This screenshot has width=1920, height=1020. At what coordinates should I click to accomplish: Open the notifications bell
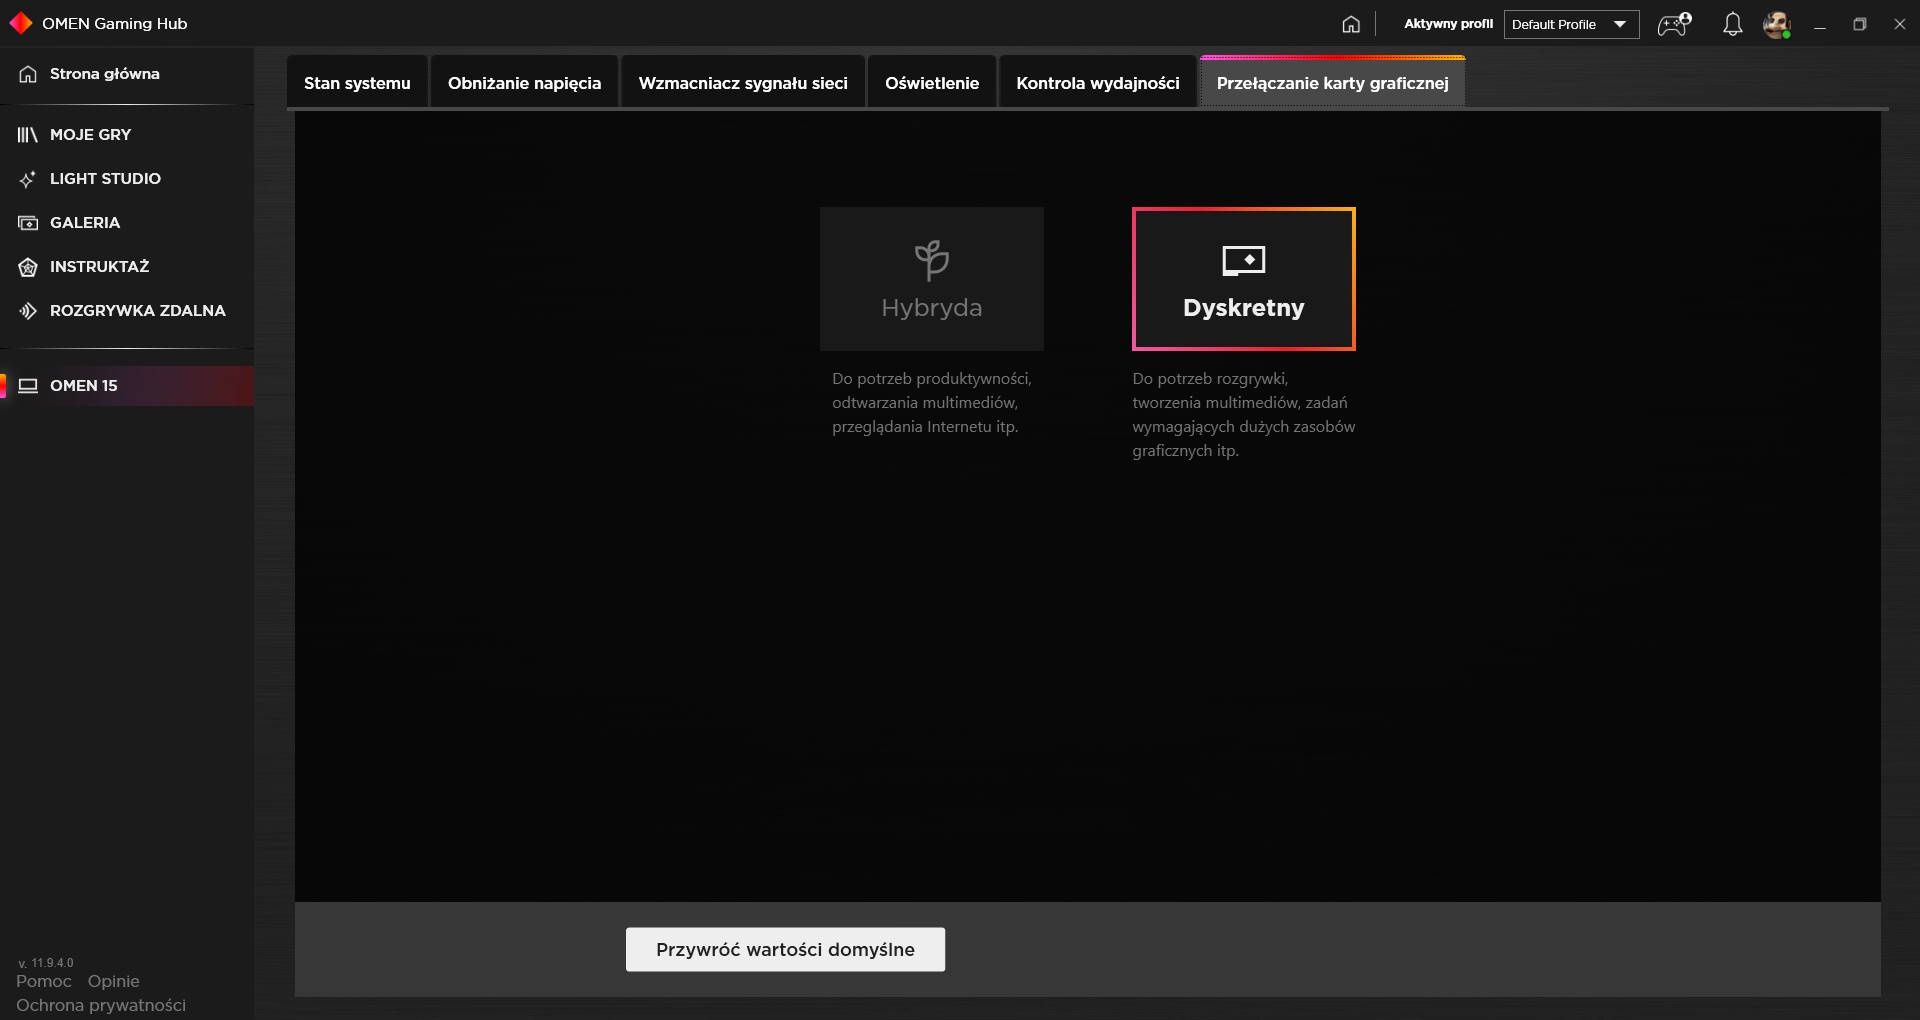point(1733,24)
